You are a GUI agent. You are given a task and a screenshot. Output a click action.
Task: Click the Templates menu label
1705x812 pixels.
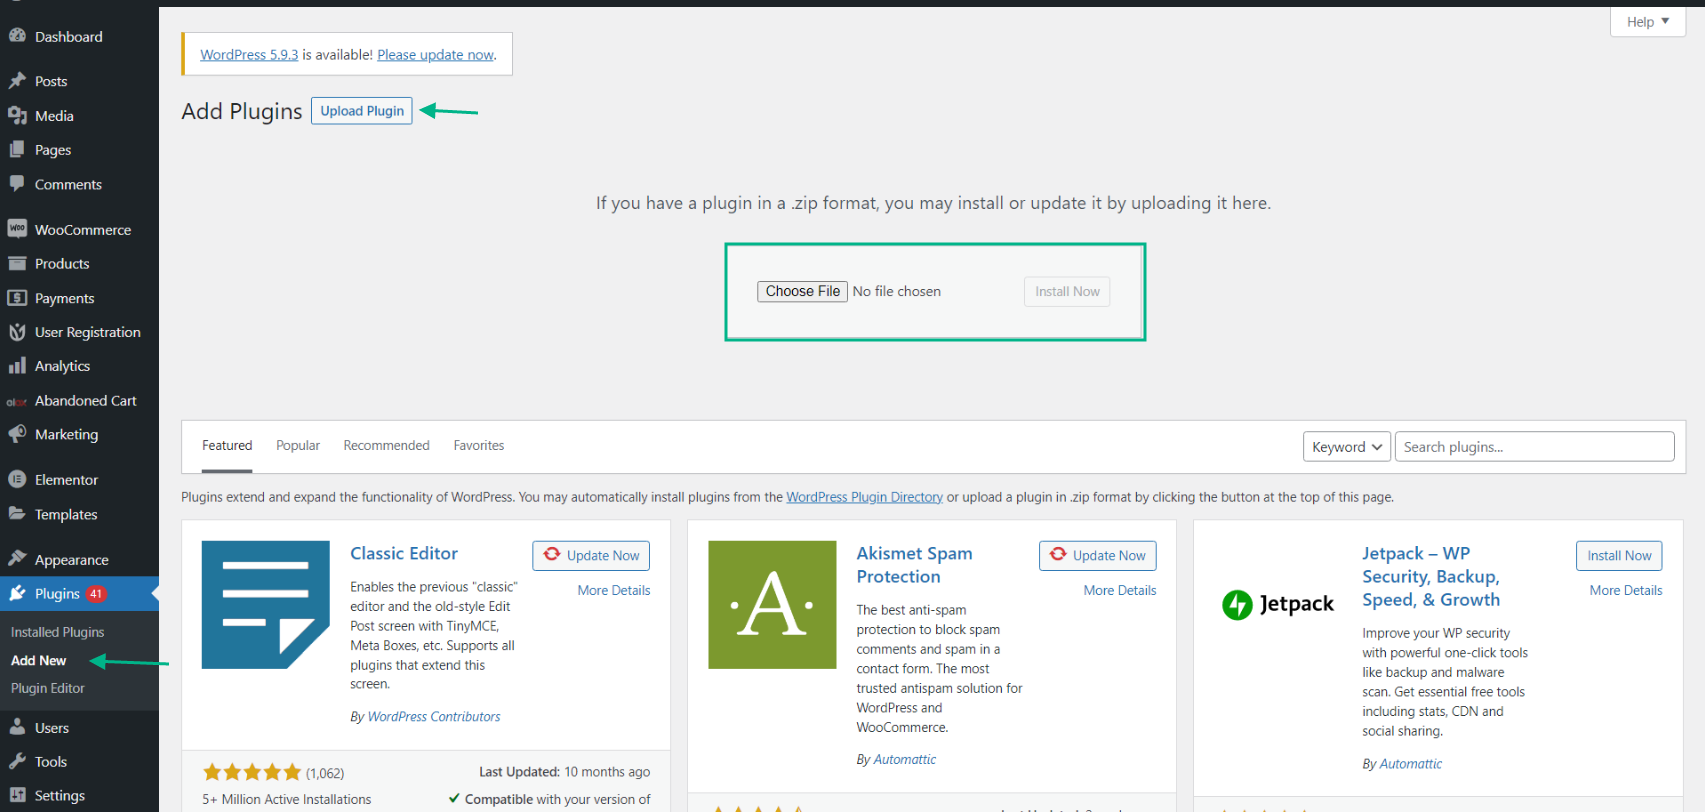pos(66,515)
